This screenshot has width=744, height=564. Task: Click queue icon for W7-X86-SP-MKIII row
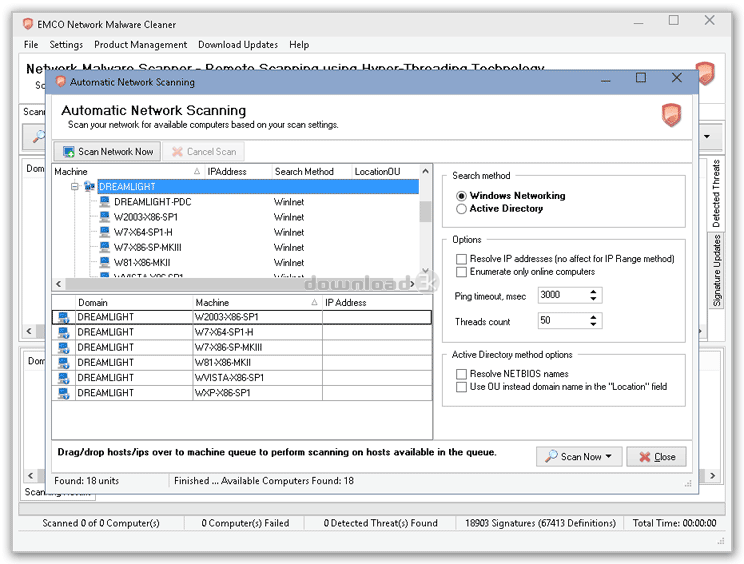[x=64, y=348]
